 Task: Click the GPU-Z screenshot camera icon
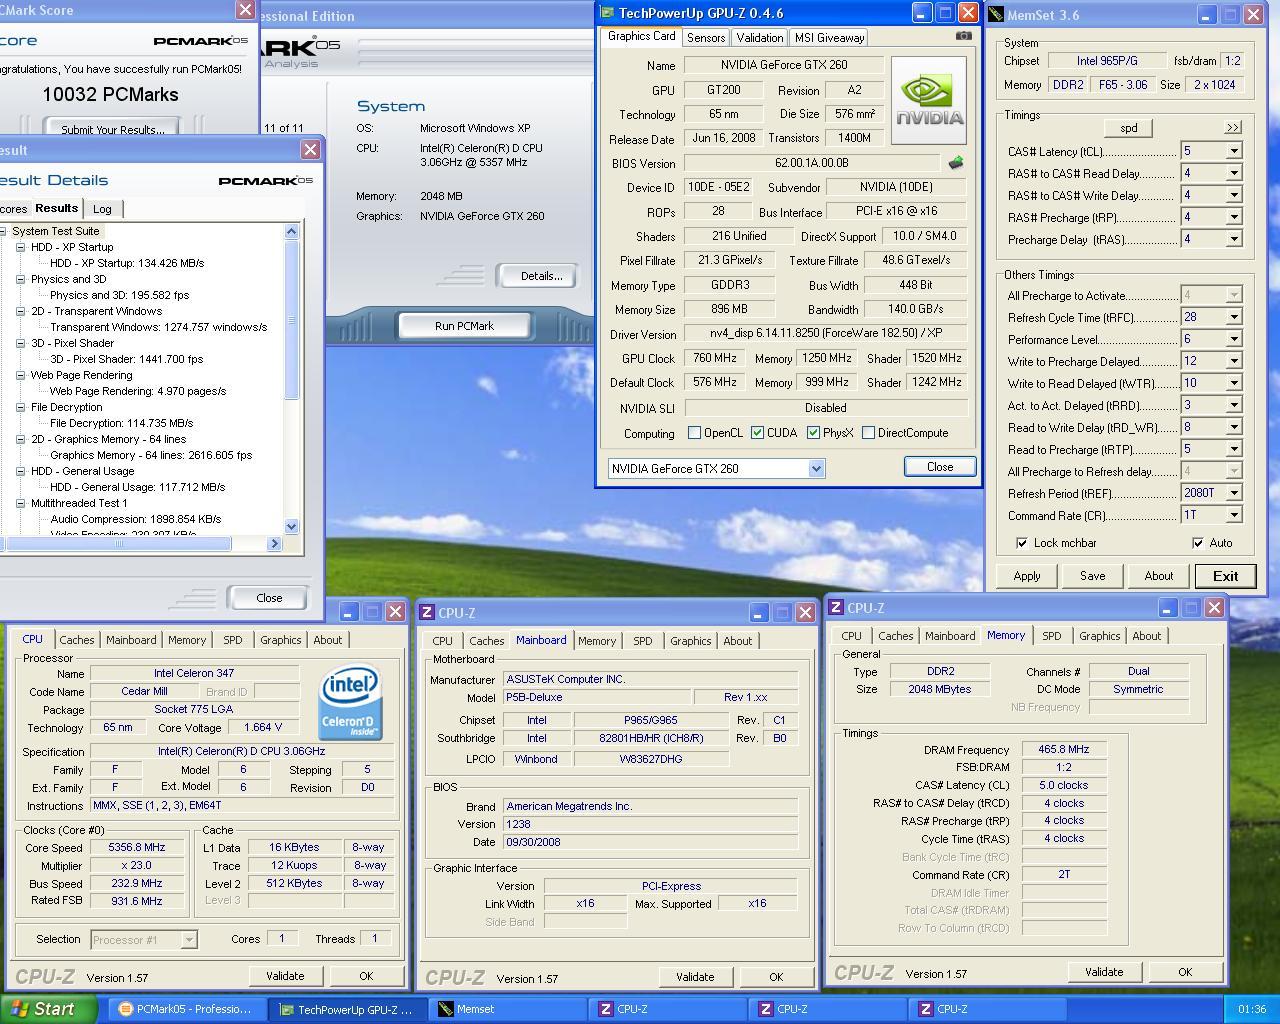pos(963,36)
